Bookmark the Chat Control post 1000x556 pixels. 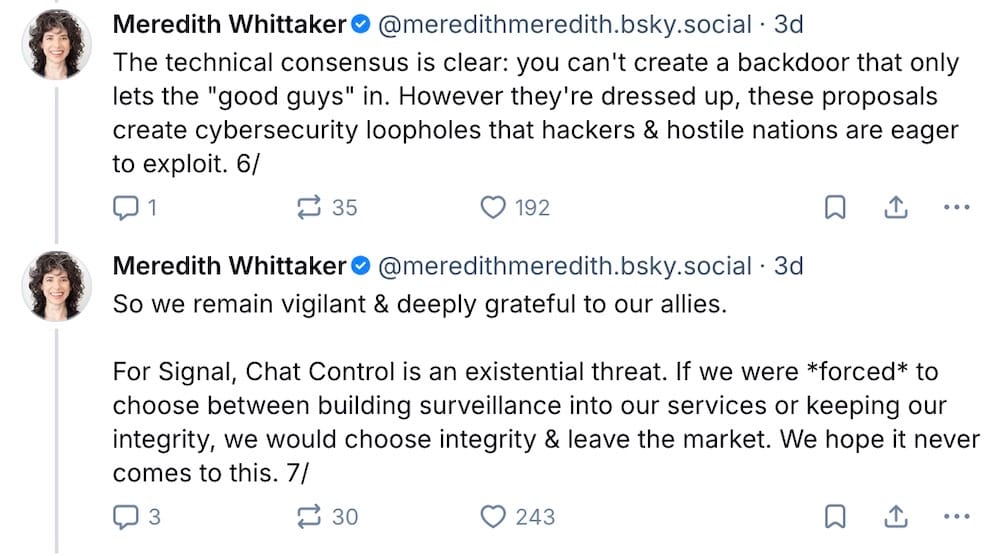coord(835,517)
